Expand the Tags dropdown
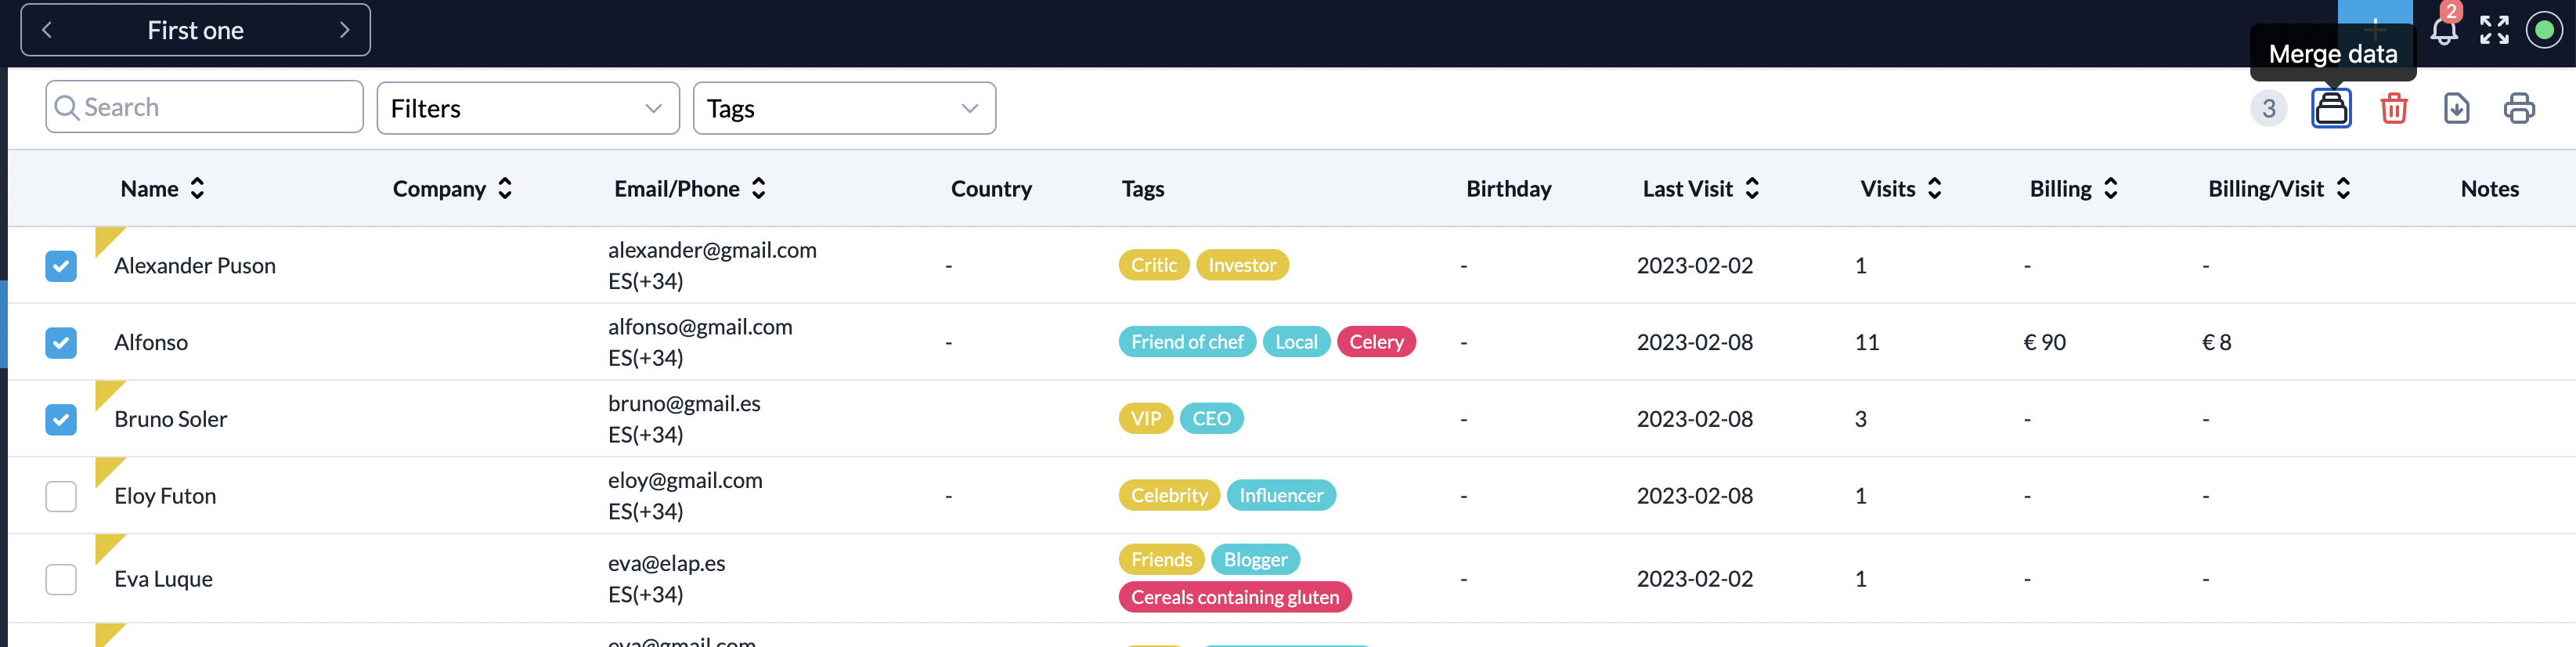The width and height of the screenshot is (2576, 647). (843, 108)
